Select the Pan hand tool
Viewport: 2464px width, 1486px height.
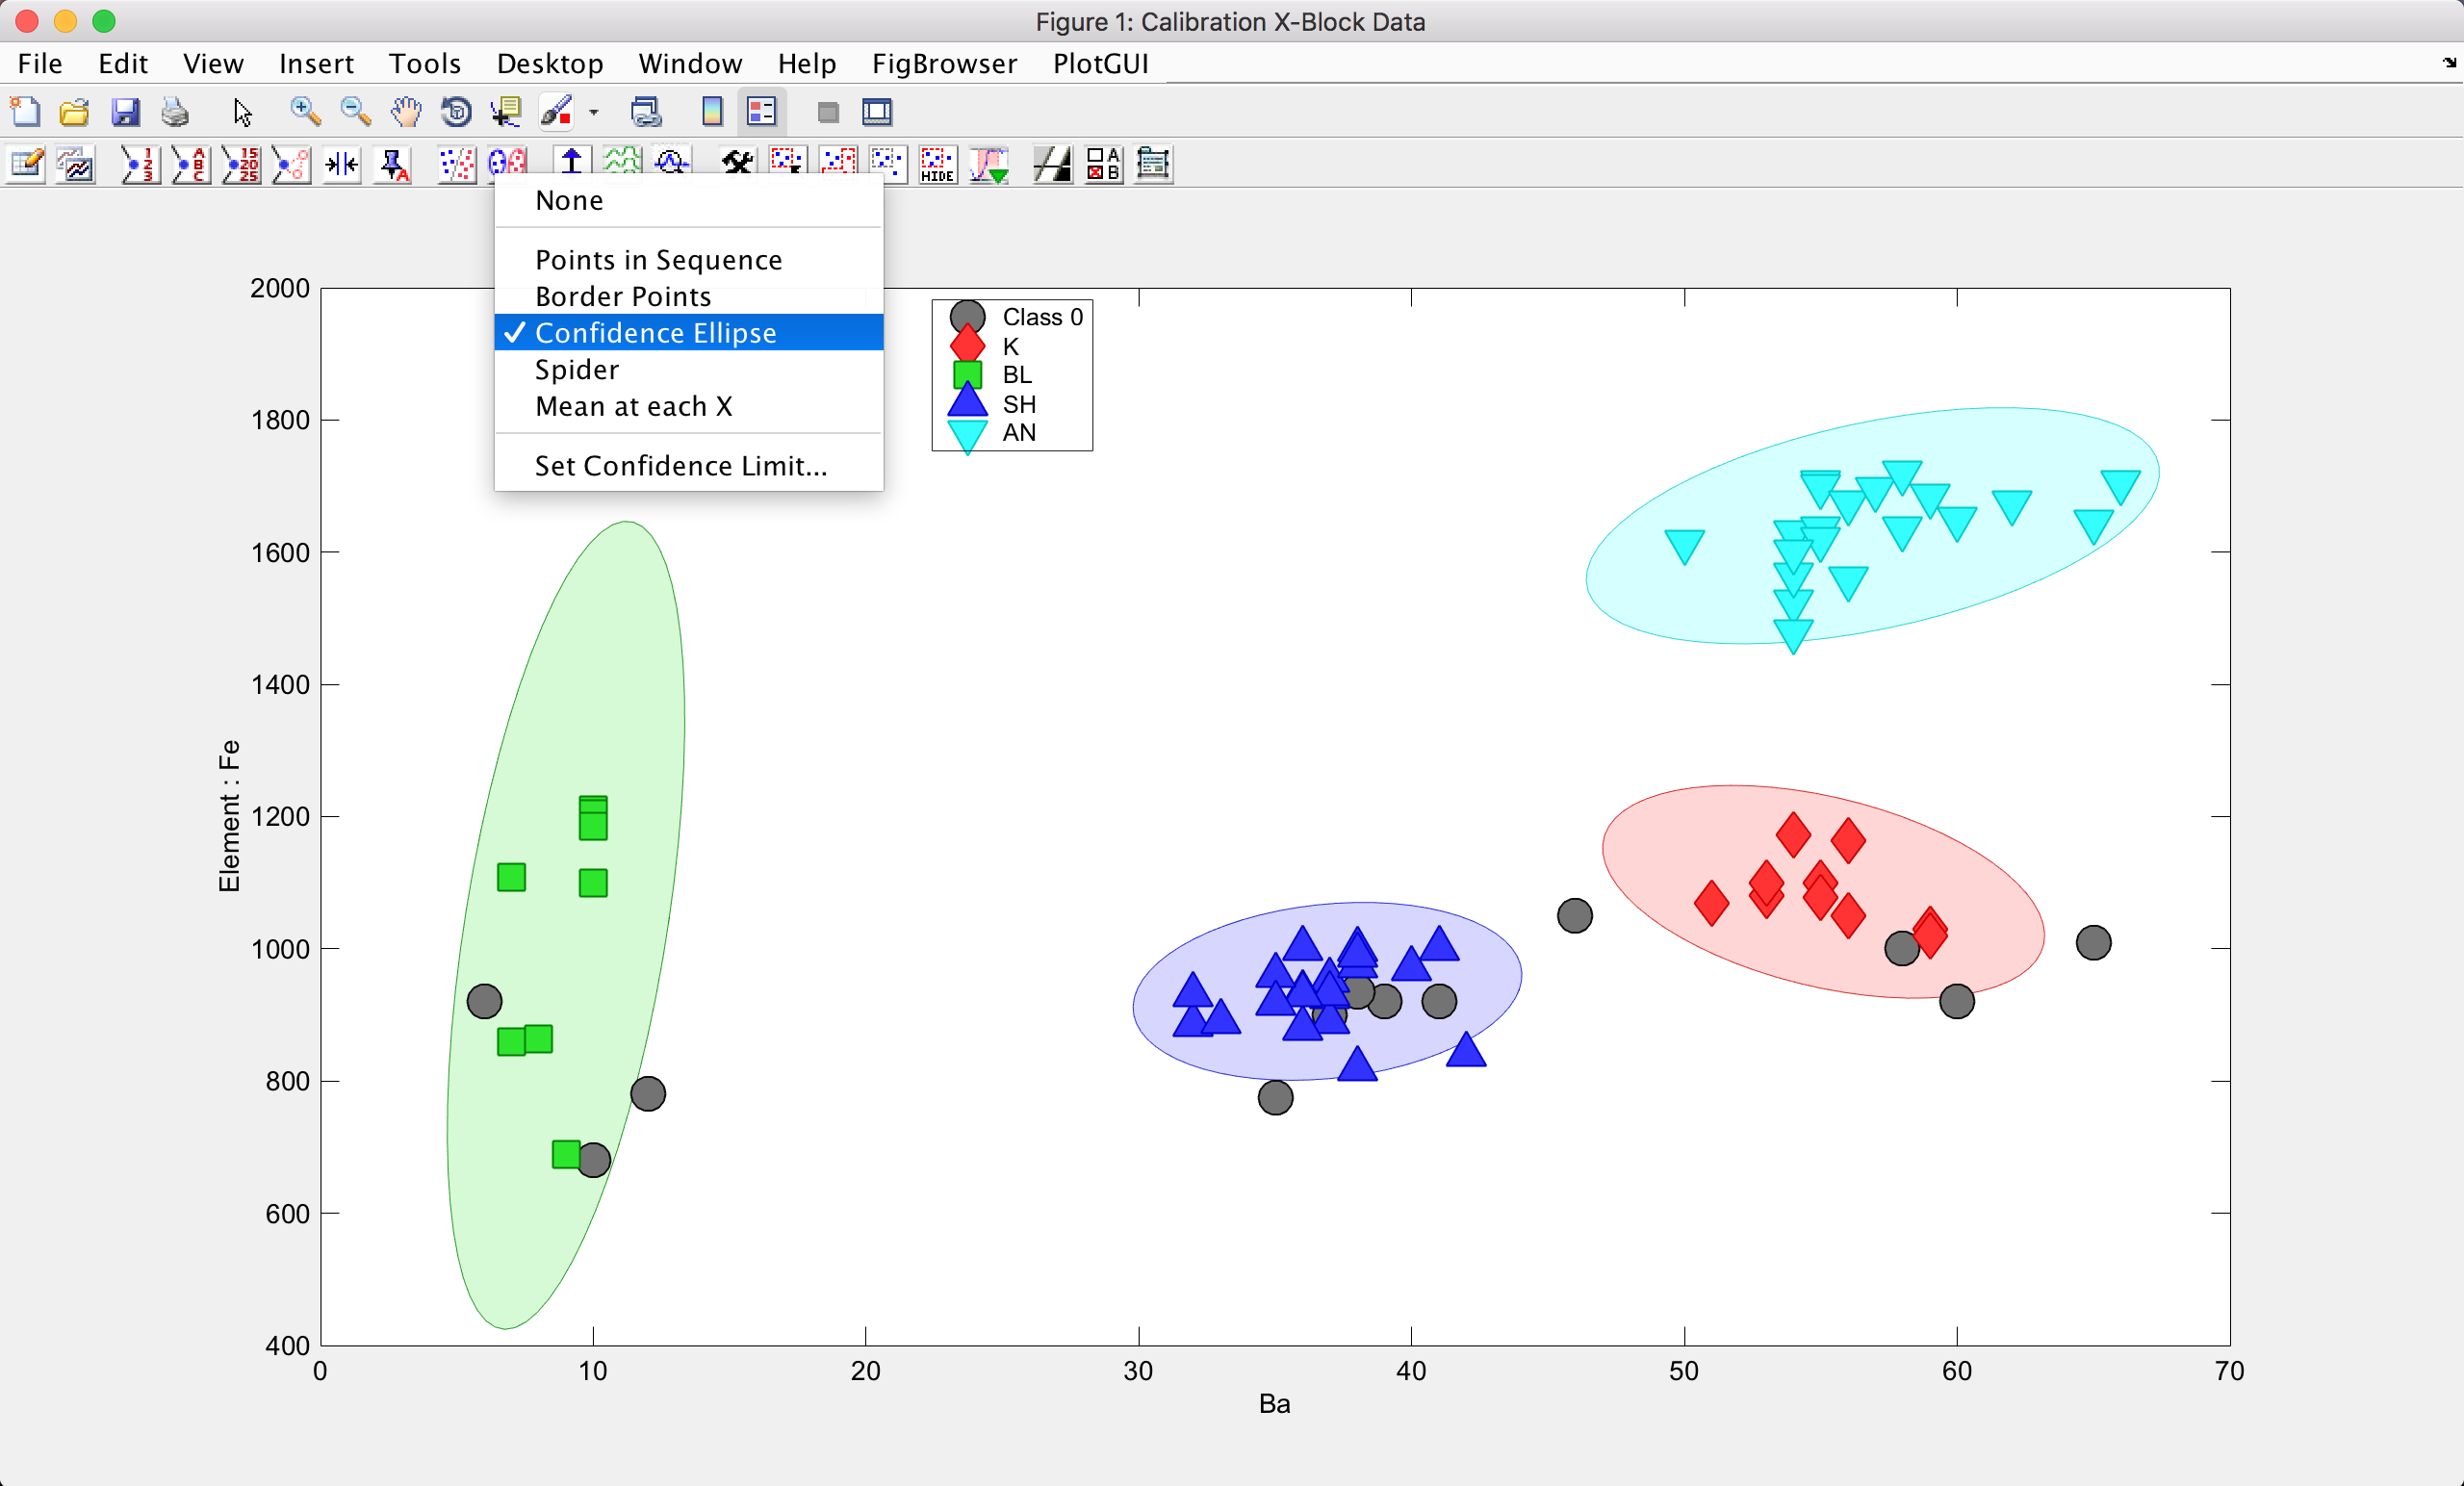[x=406, y=112]
